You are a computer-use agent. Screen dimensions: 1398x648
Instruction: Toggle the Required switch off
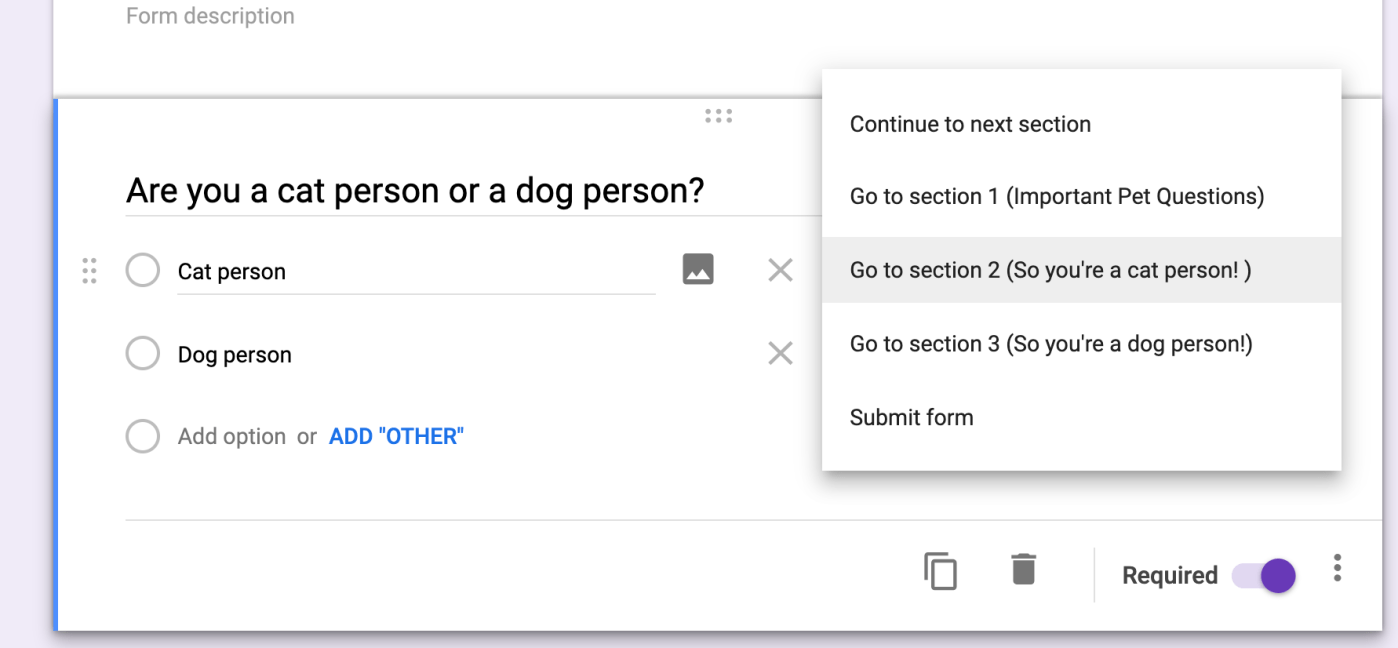coord(1266,576)
